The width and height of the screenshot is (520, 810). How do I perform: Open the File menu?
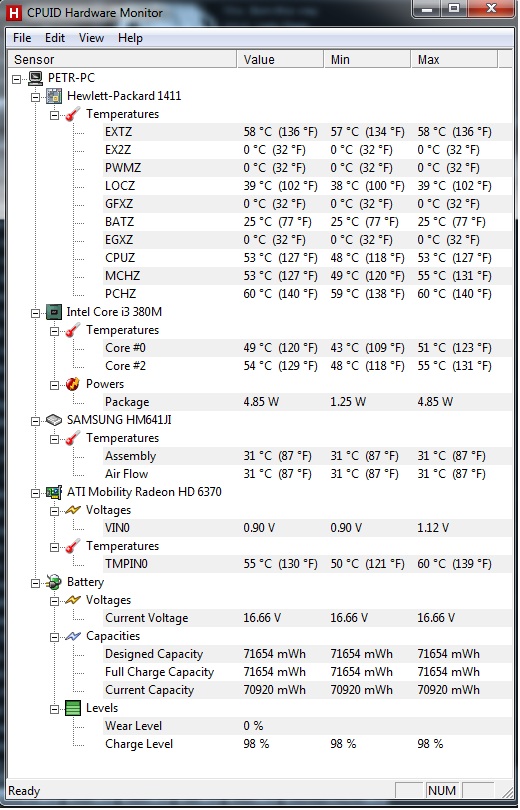[22, 38]
